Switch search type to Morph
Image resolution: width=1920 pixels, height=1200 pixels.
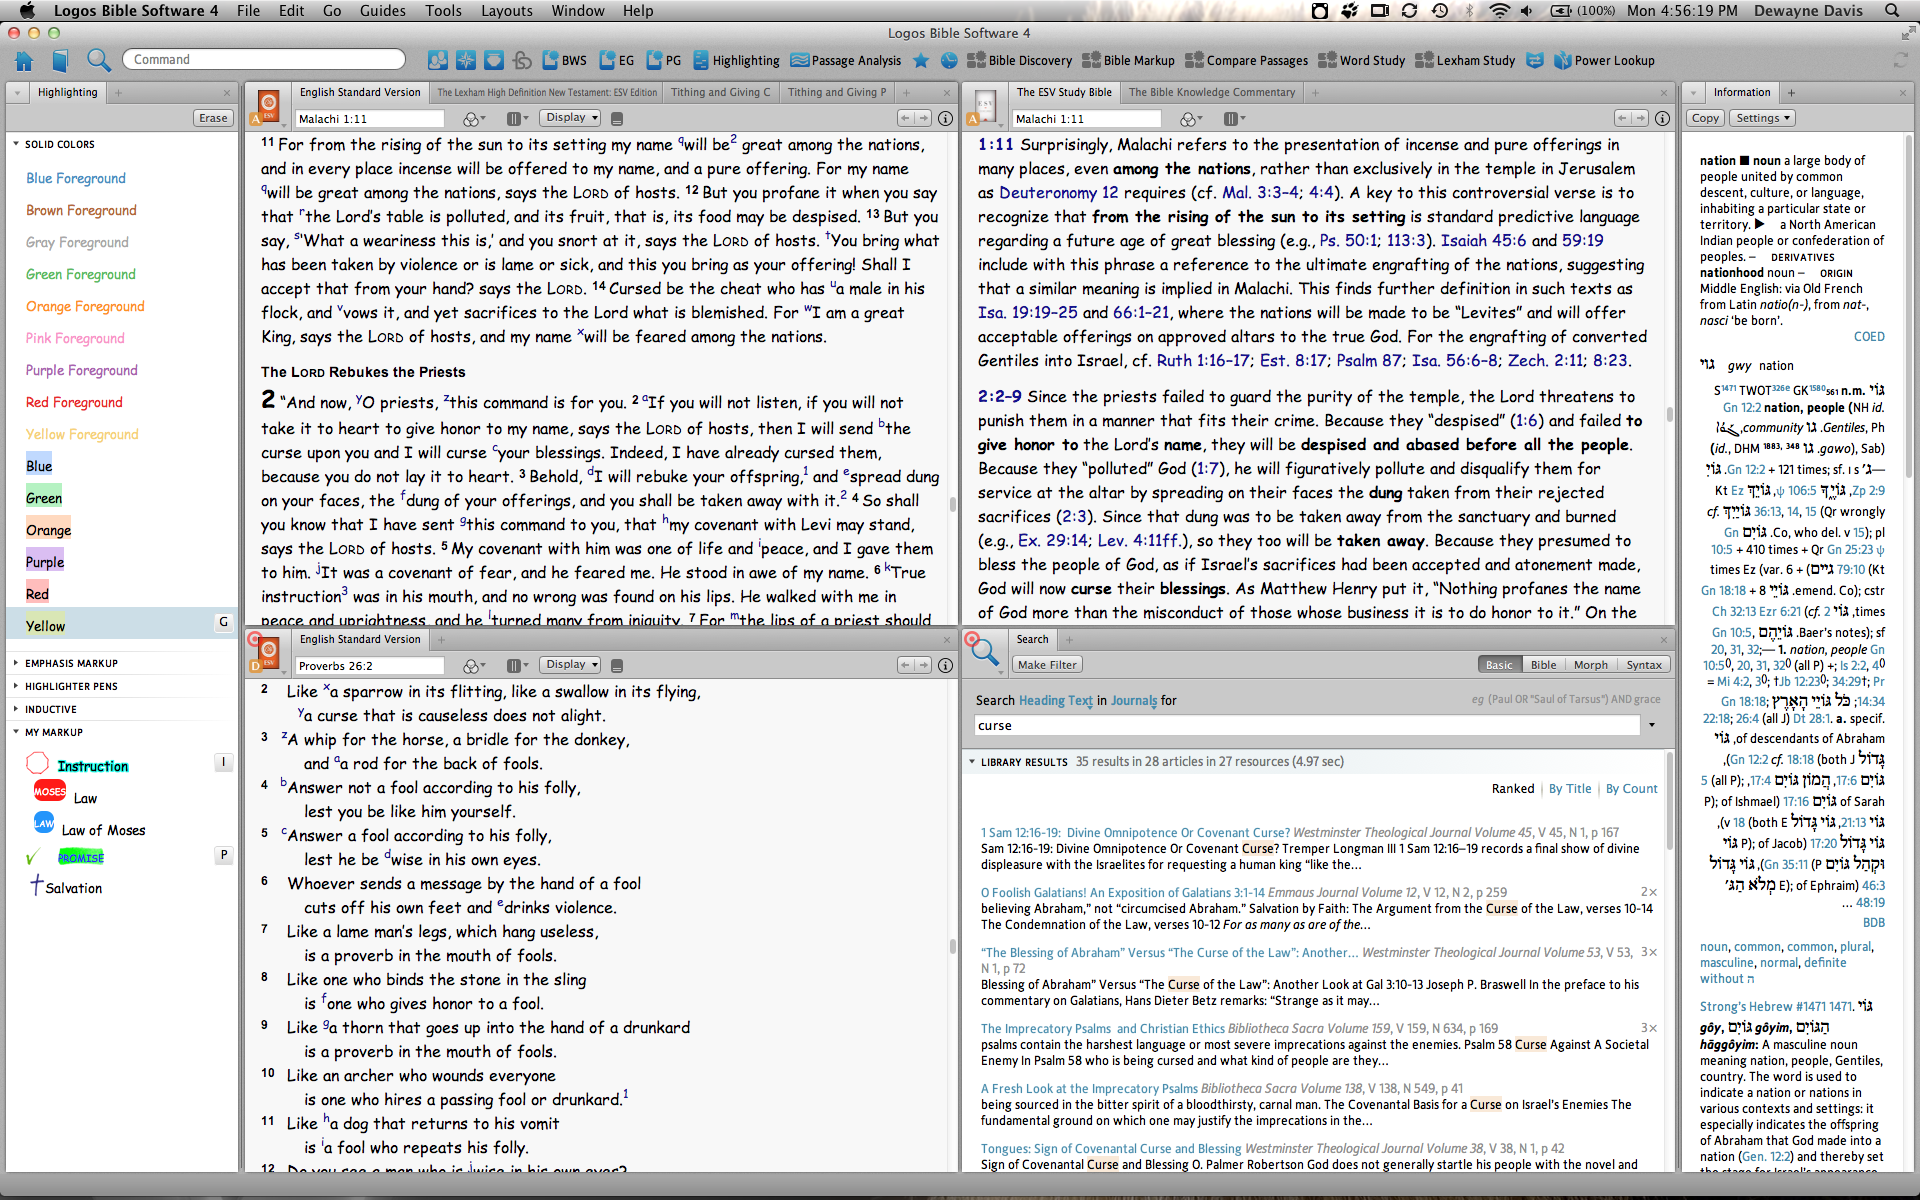1590,665
